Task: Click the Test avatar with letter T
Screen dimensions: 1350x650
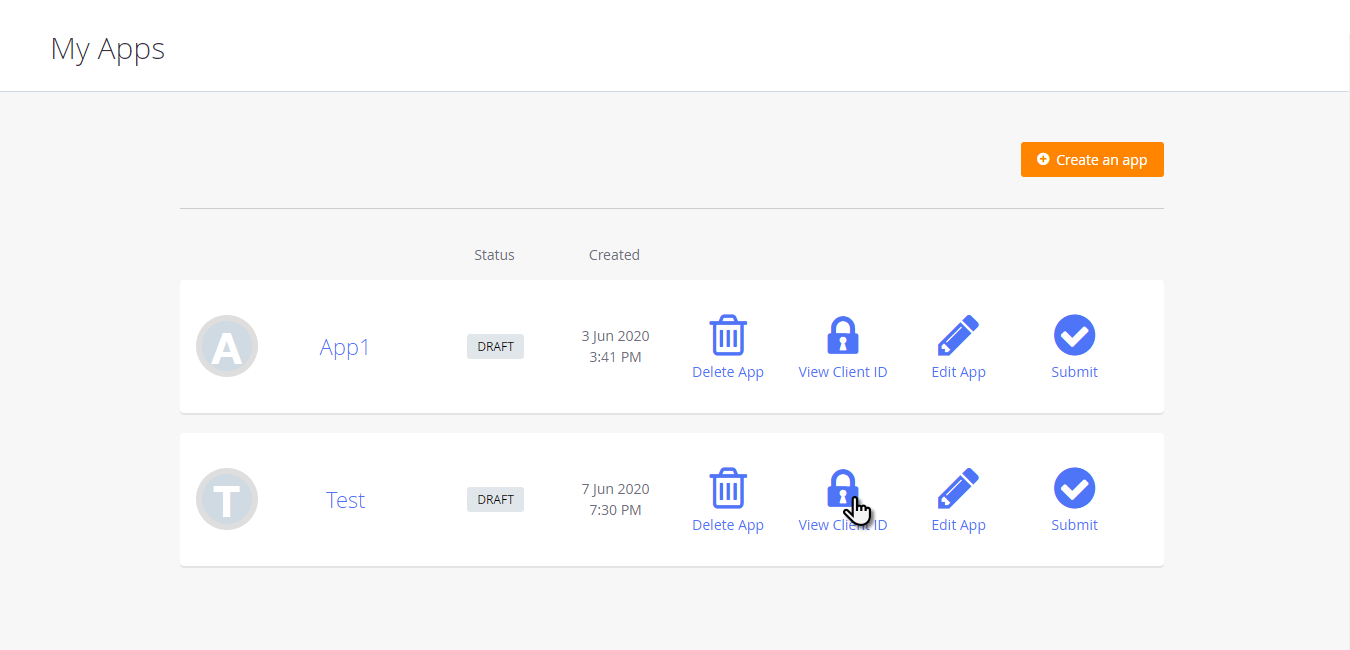Action: point(227,499)
